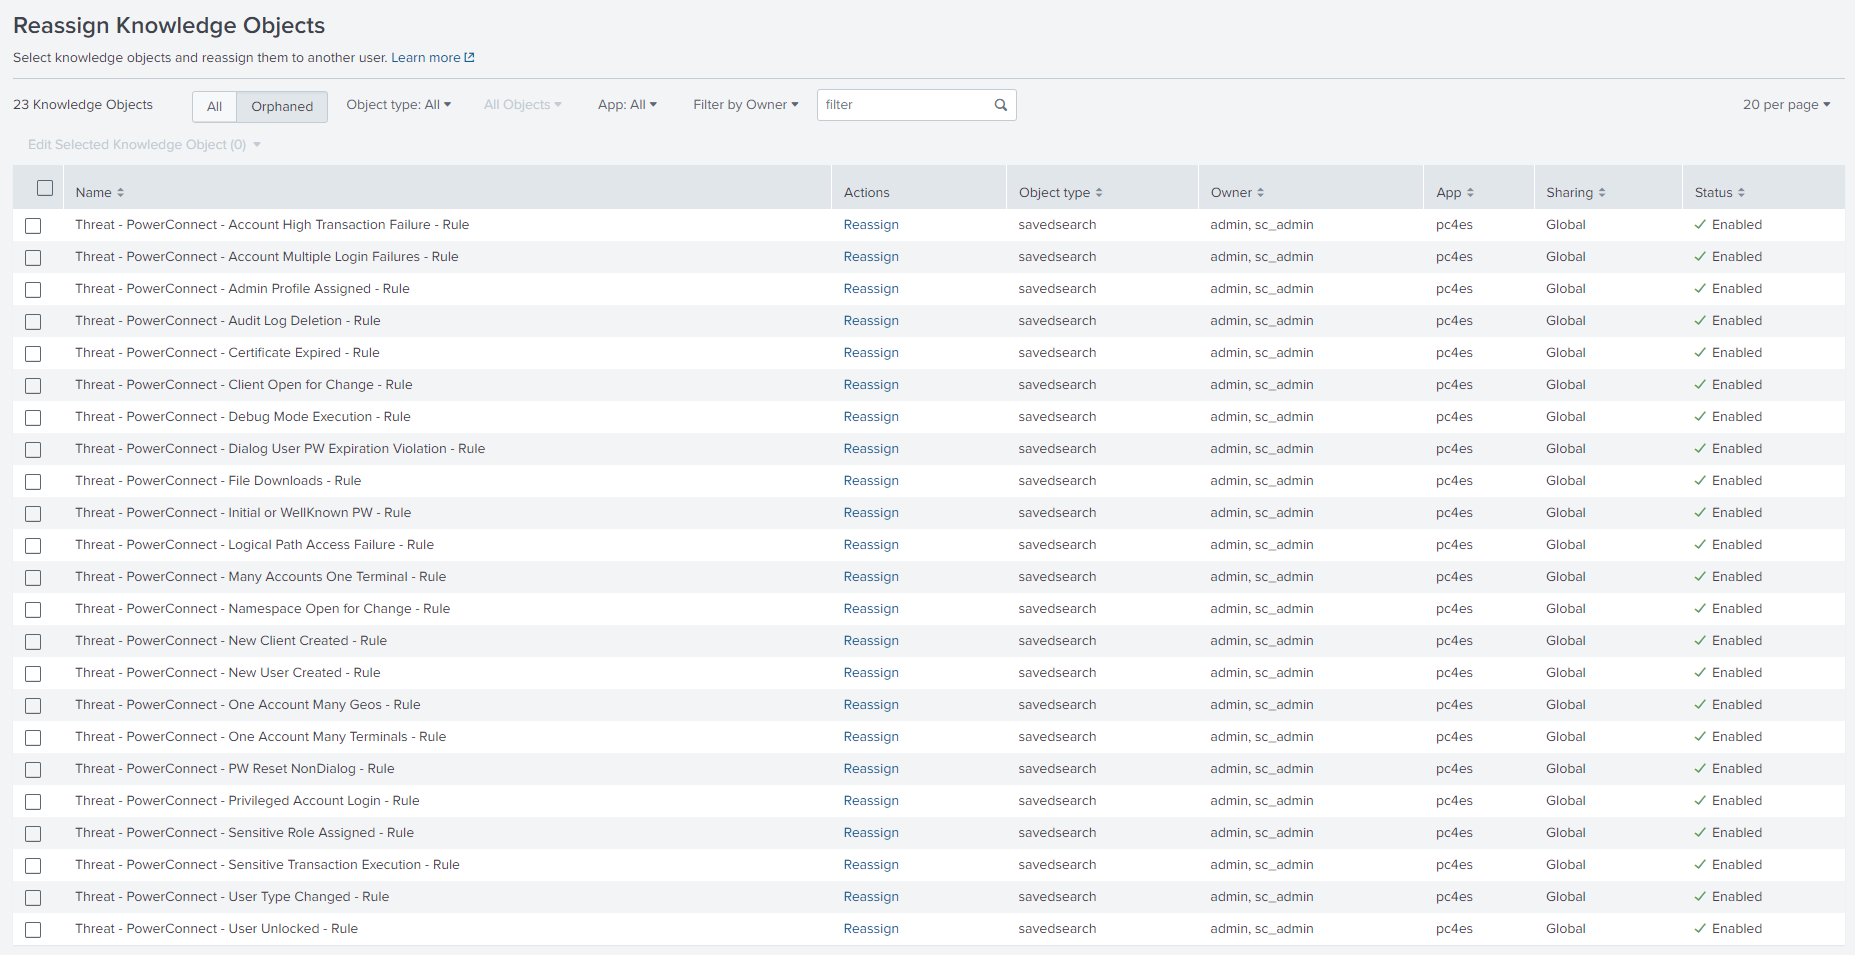The image size is (1855, 955).
Task: Sort by App column sort icon
Action: [x=1470, y=193]
